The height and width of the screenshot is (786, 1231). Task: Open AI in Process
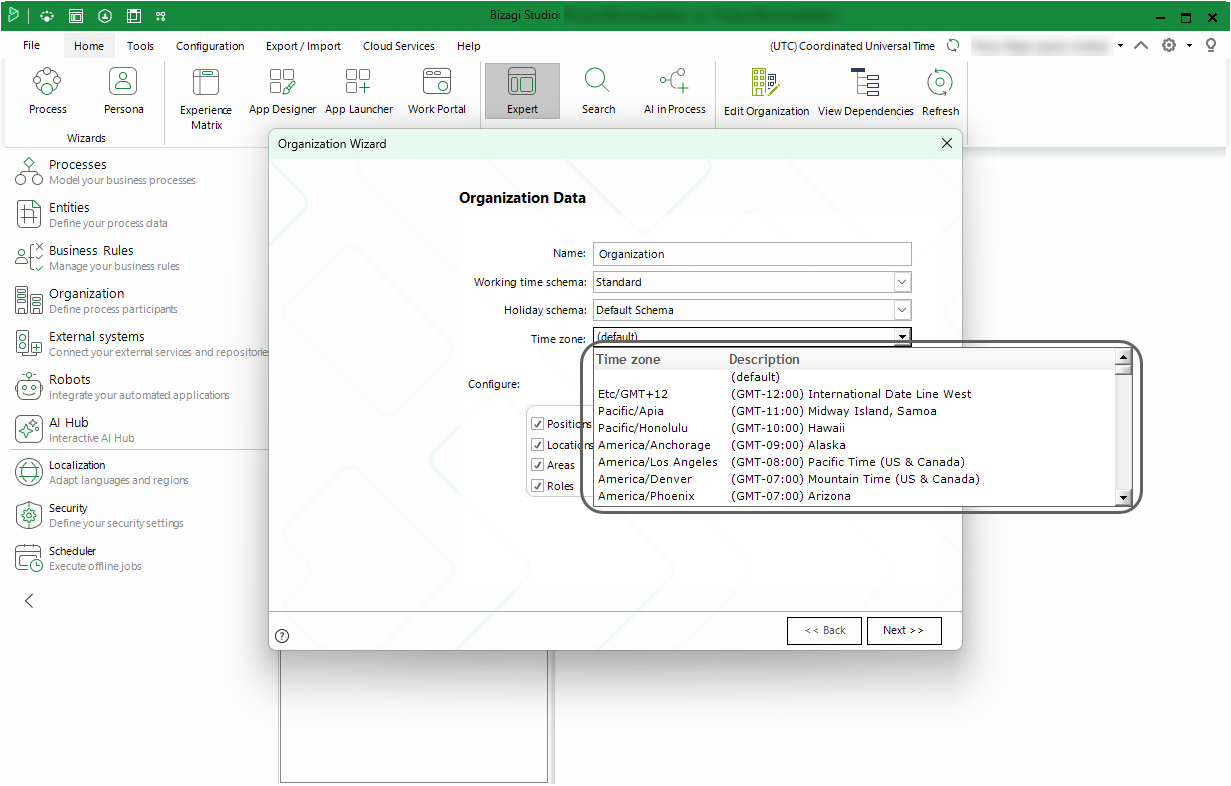pyautogui.click(x=674, y=91)
